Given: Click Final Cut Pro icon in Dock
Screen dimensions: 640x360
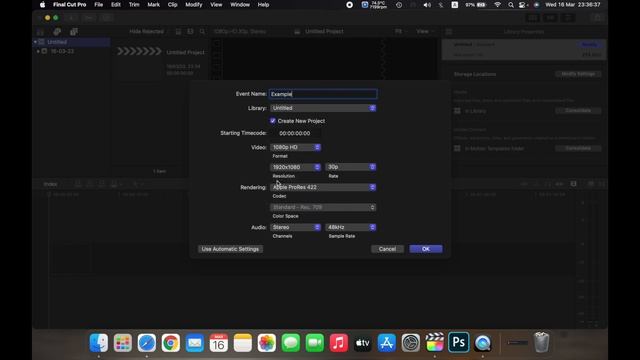Looking at the screenshot, I should (435, 342).
